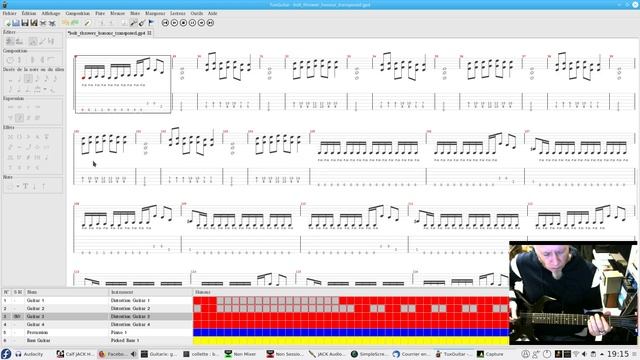Toggle dead note X effect
The height and width of the screenshot is (360, 640).
point(10,136)
